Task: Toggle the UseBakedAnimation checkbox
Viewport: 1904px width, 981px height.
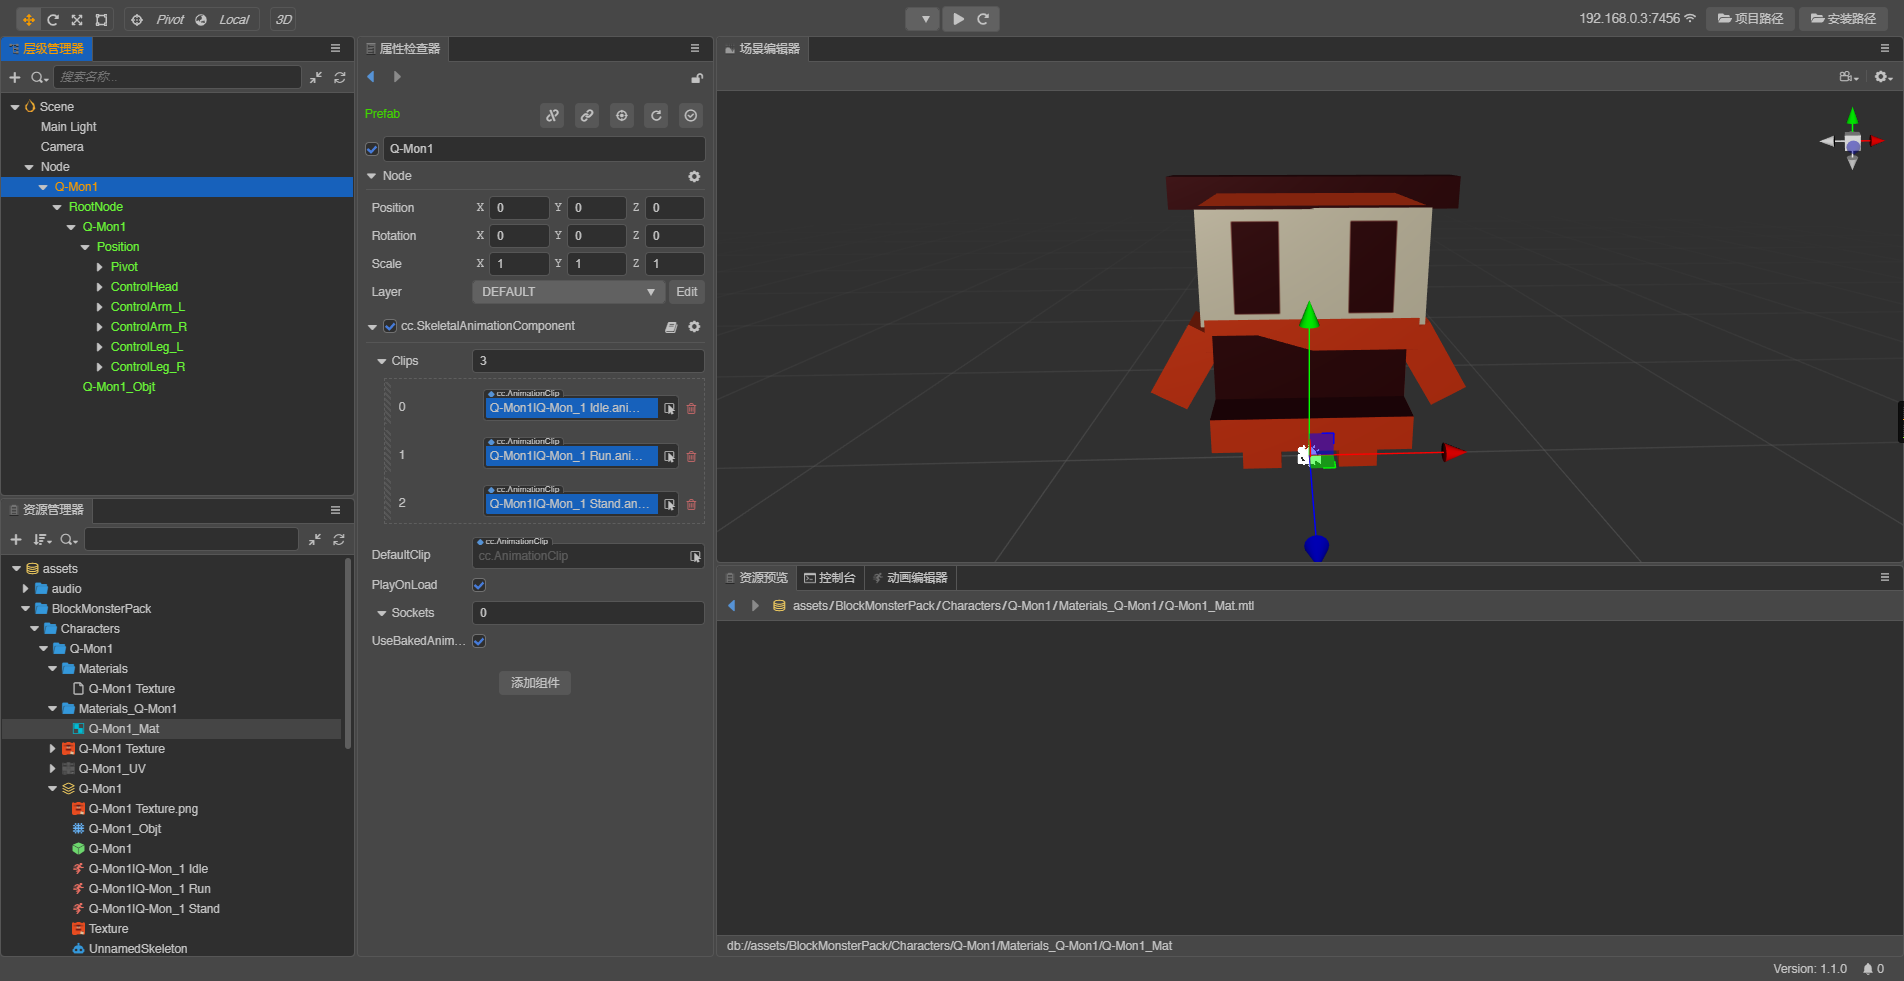Action: coord(479,641)
